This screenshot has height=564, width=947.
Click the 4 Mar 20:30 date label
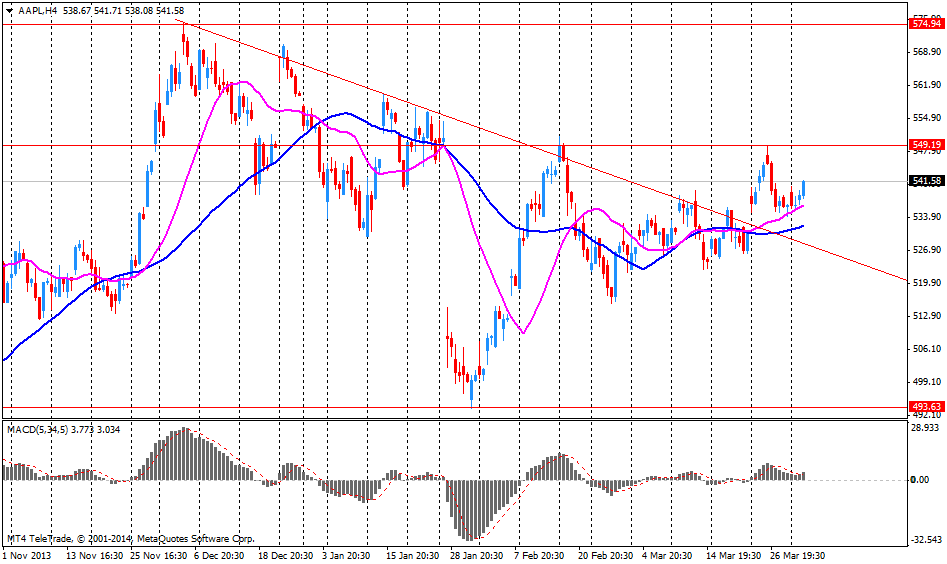667,556
